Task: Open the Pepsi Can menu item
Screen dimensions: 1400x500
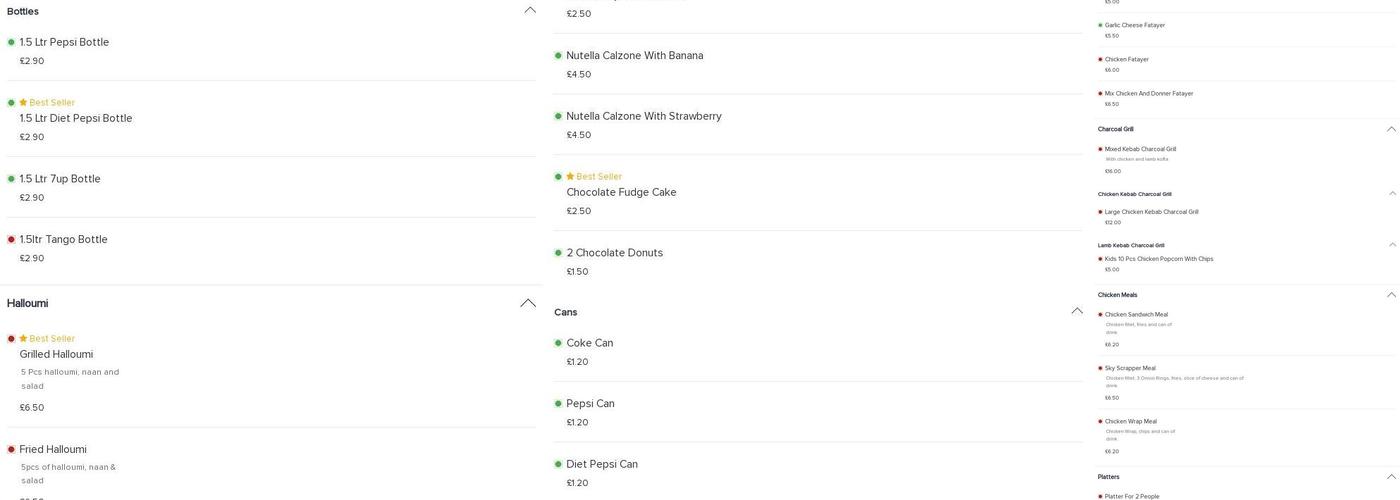Action: (x=590, y=404)
